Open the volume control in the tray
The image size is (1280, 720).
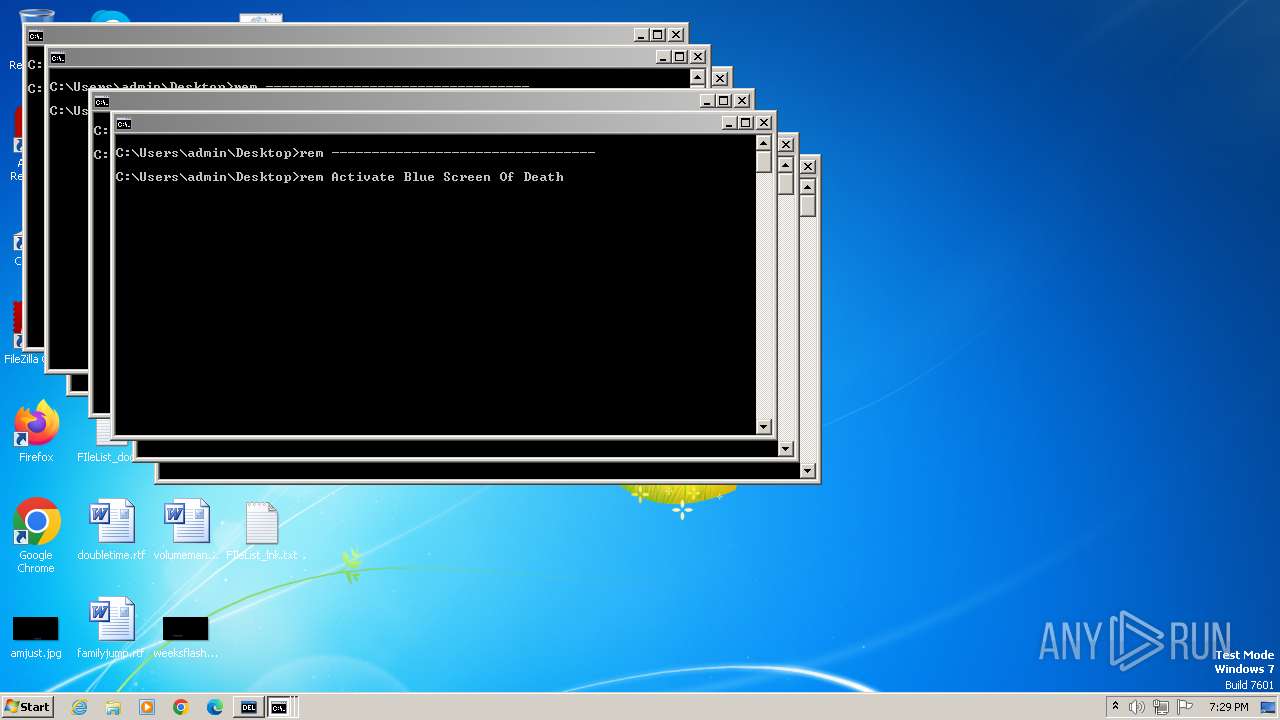pos(1137,707)
